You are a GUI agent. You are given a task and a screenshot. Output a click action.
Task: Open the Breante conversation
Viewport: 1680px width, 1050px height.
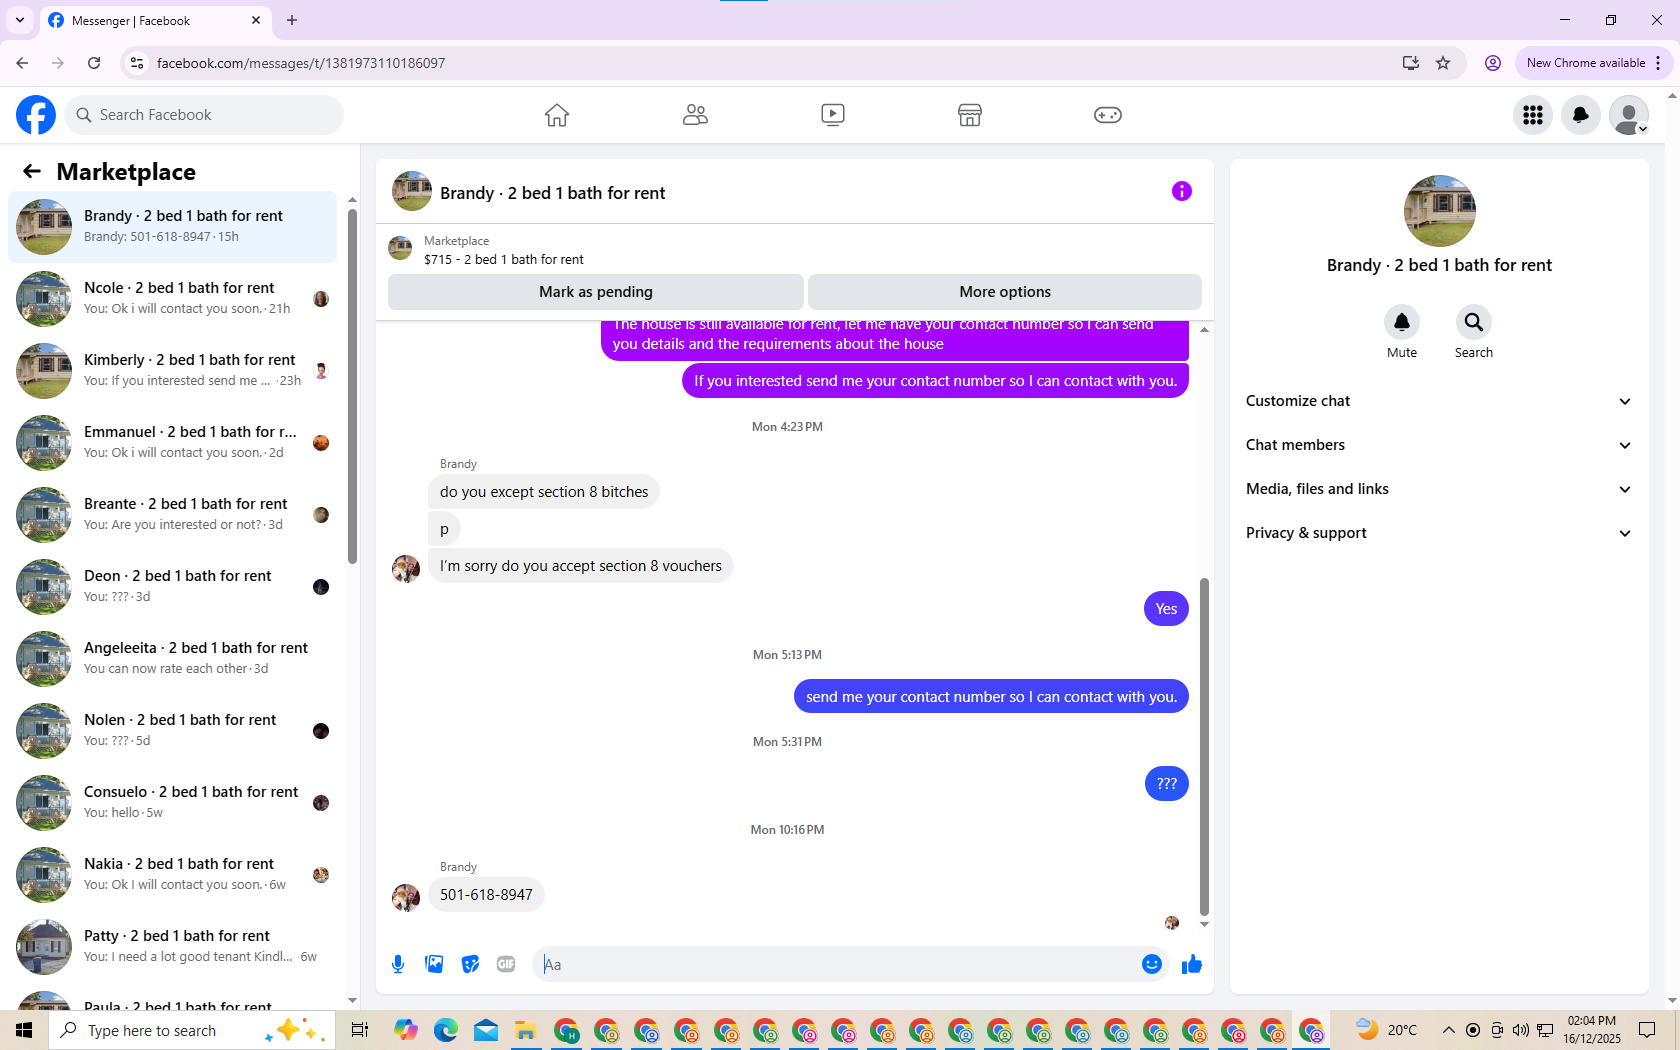pos(172,515)
